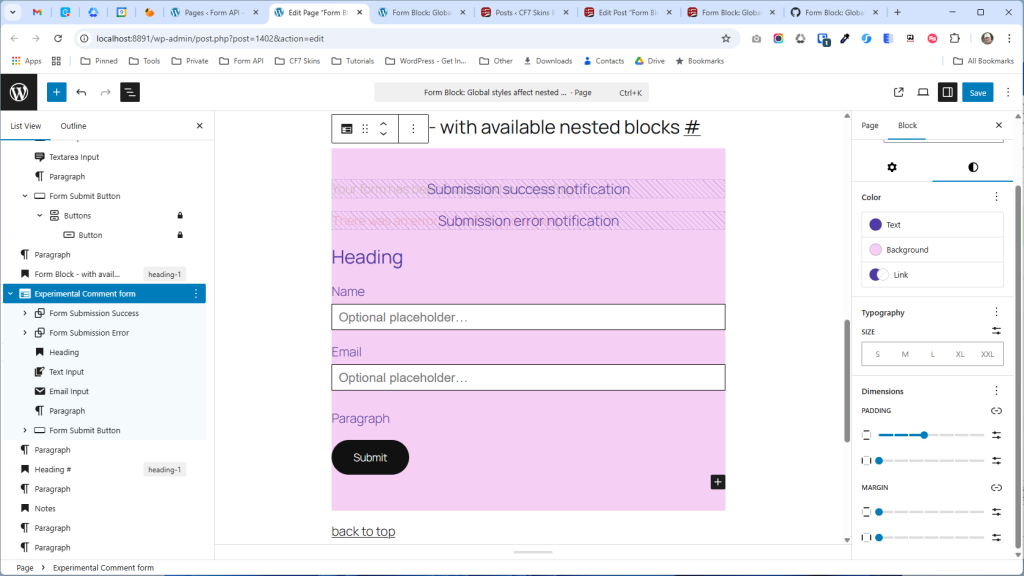The image size is (1024, 576).
Task: Toggle linked padding sides icon
Action: tap(996, 411)
